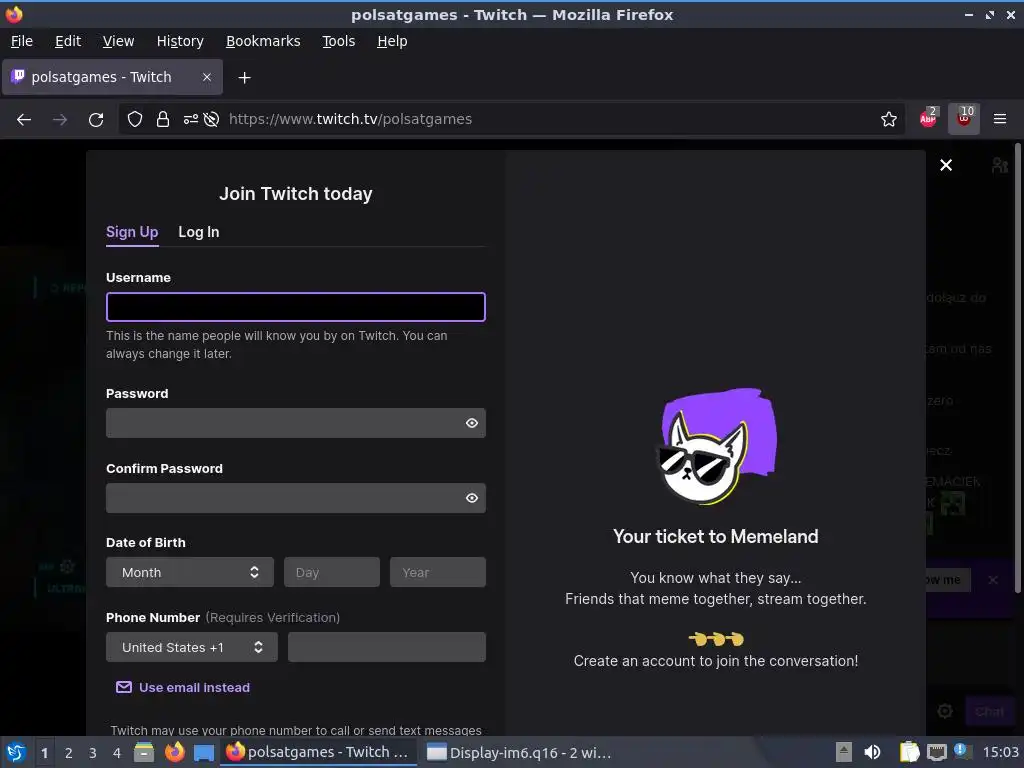The image size is (1024, 768).
Task: Select the polsatgames - Twitch taskbar window
Action: click(317, 752)
